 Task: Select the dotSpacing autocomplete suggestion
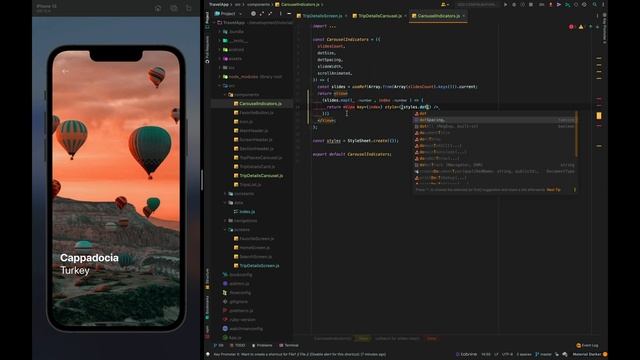495,120
